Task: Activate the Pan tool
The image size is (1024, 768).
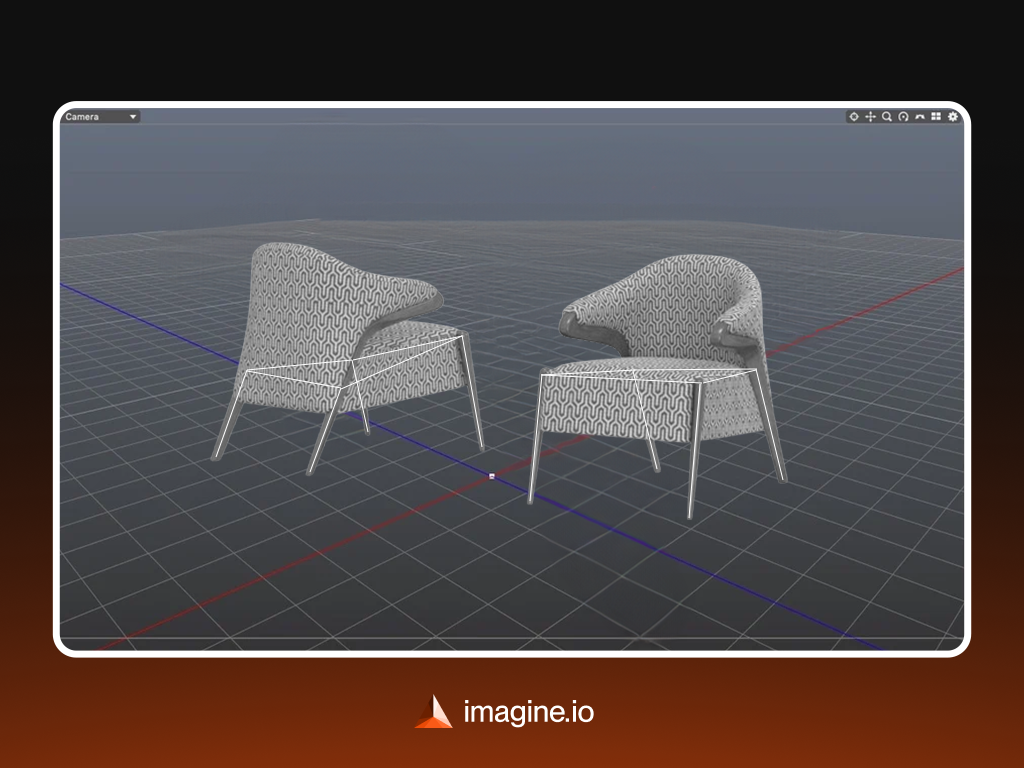Action: click(871, 117)
